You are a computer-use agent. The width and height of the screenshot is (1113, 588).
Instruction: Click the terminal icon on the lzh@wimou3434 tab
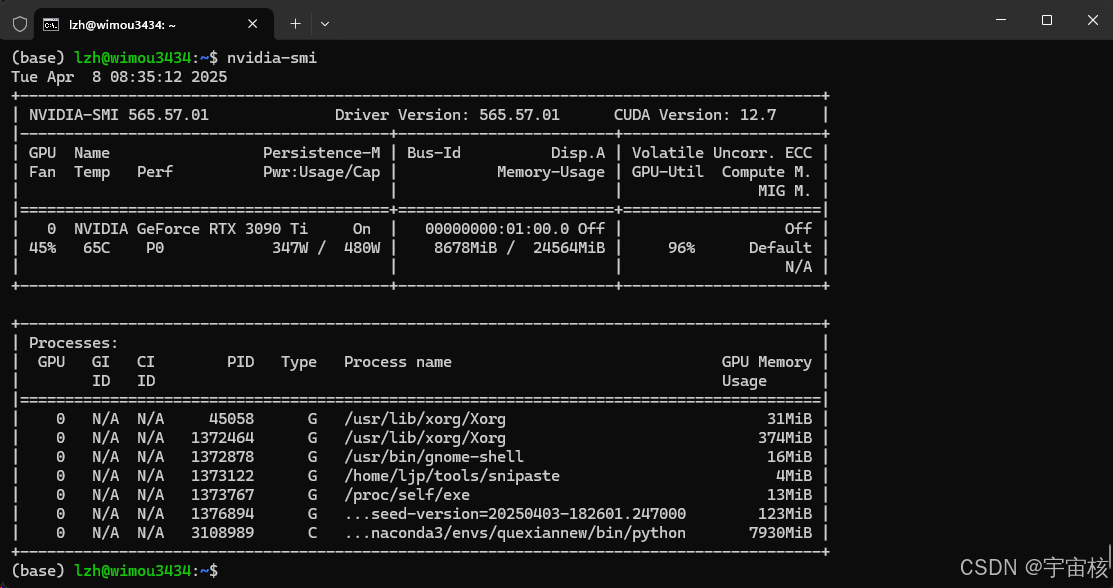click(51, 25)
